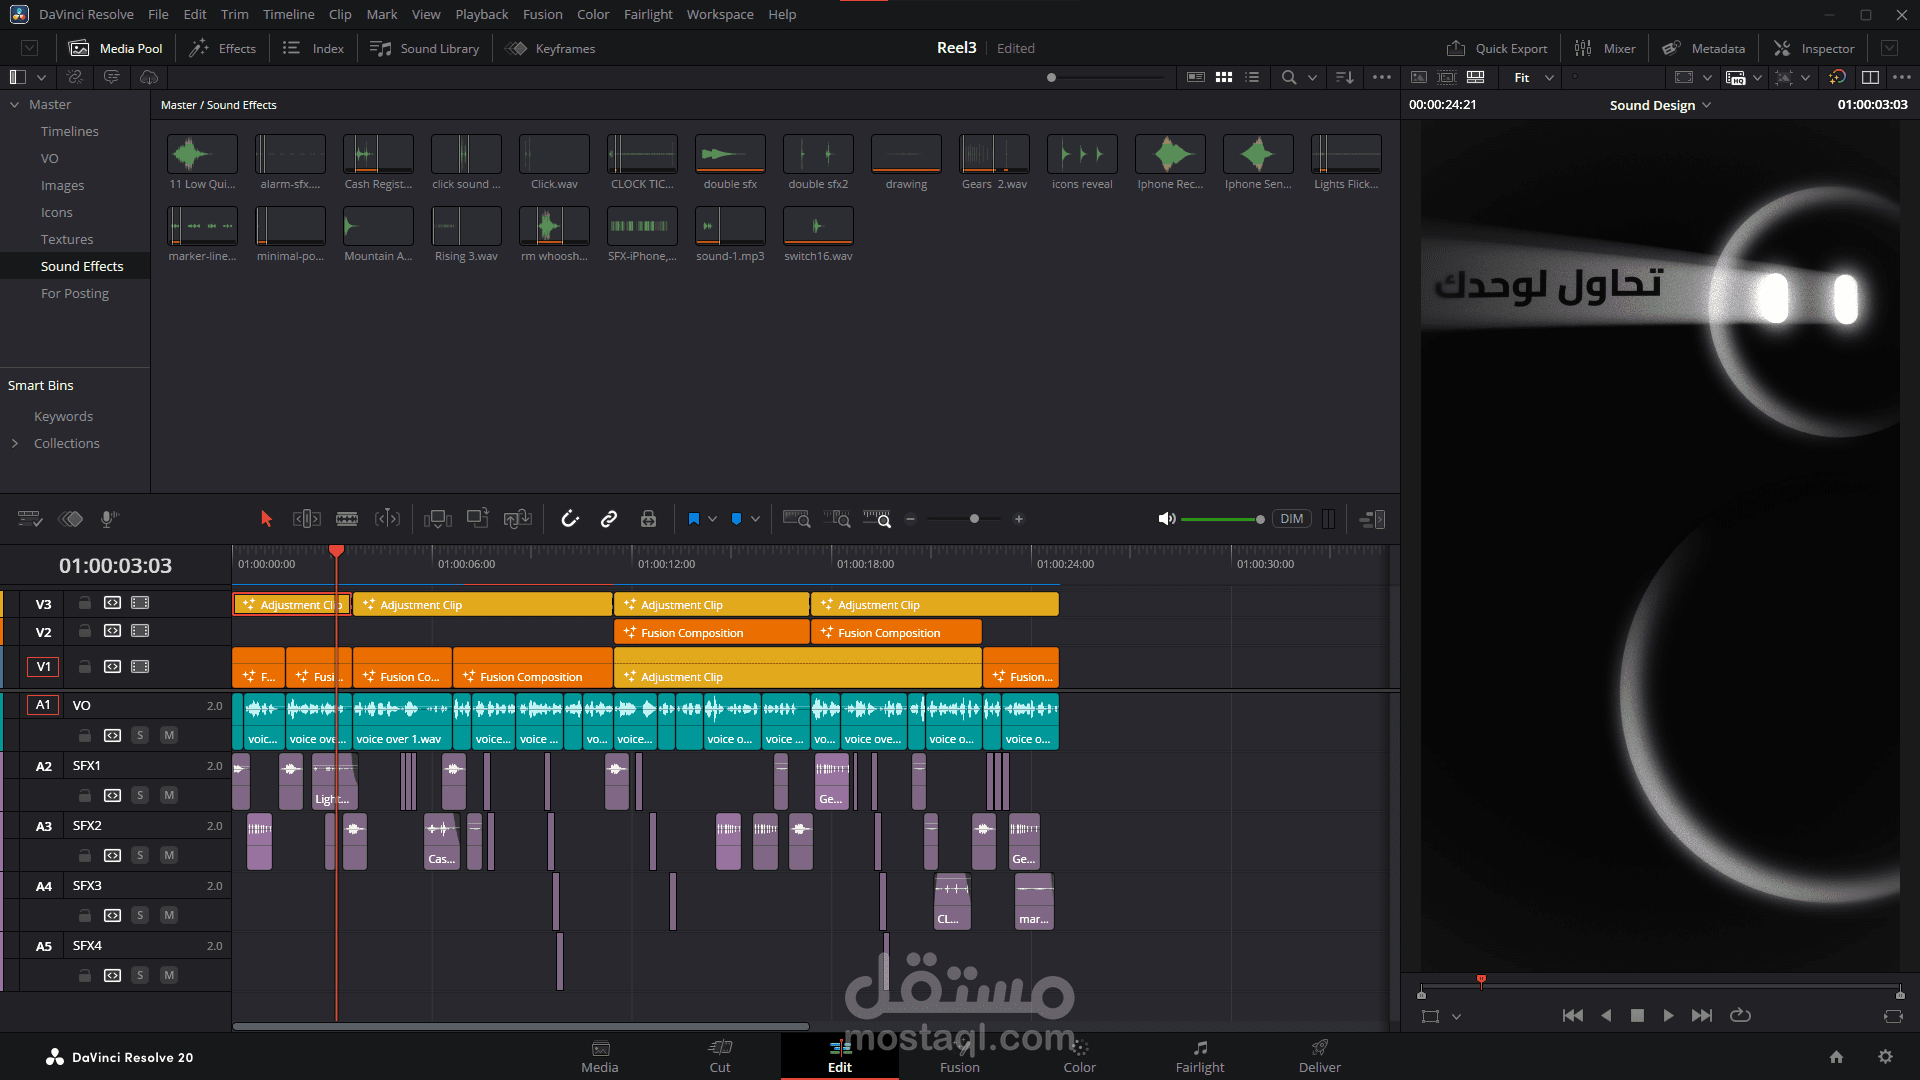Toggle loop playback in the viewer
The image size is (1920, 1080).
point(1740,1015)
